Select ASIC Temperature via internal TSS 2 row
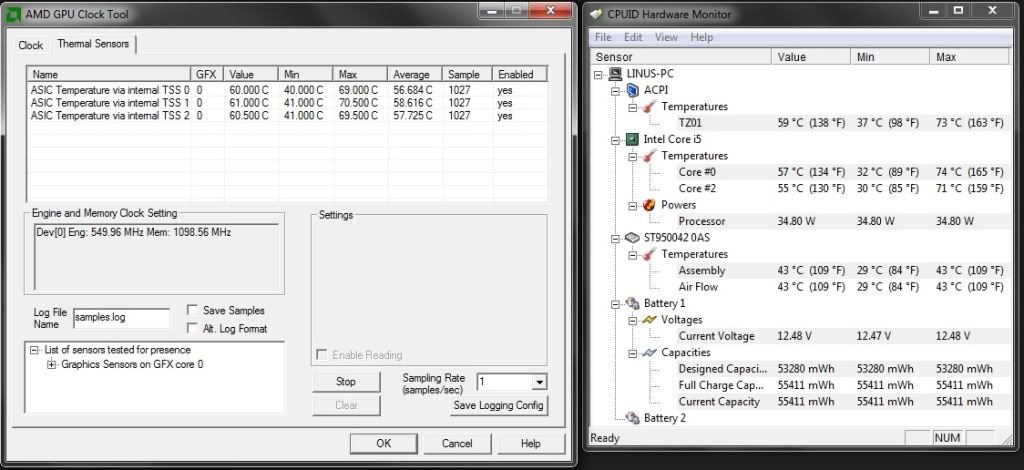Screen dimensions: 1024x470 286,116
